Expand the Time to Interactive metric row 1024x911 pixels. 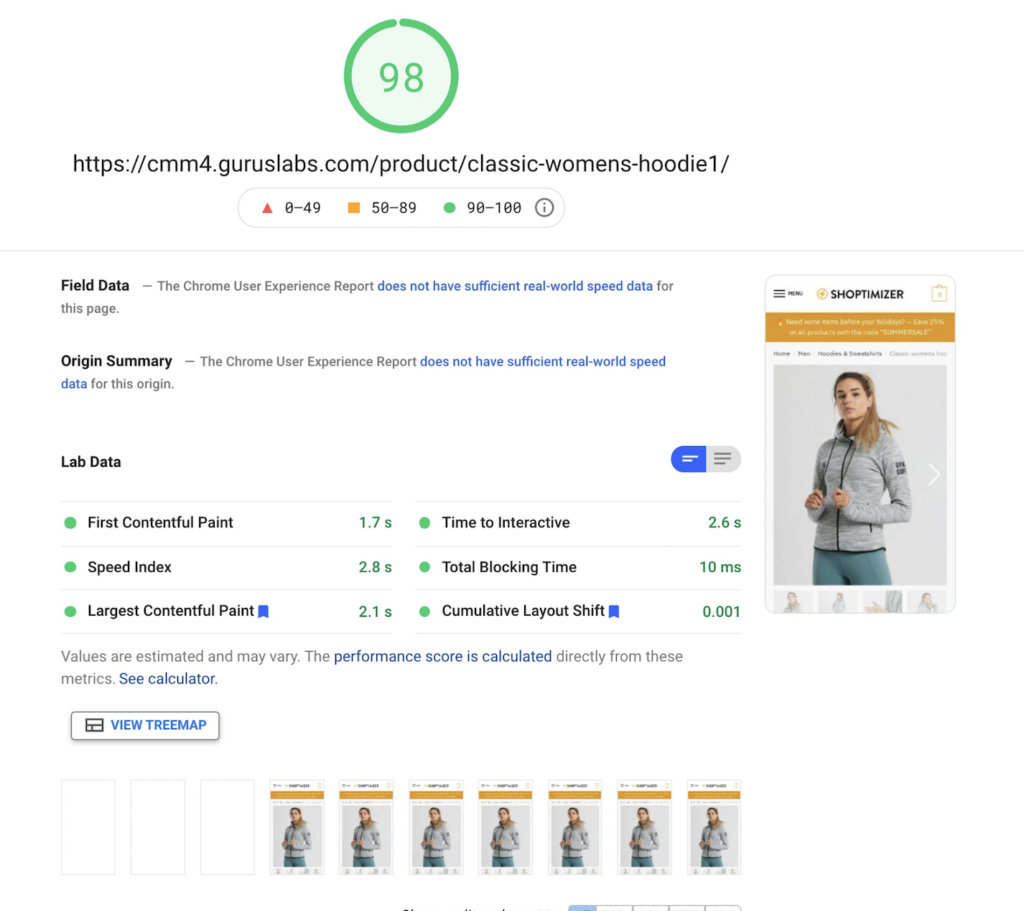point(579,522)
